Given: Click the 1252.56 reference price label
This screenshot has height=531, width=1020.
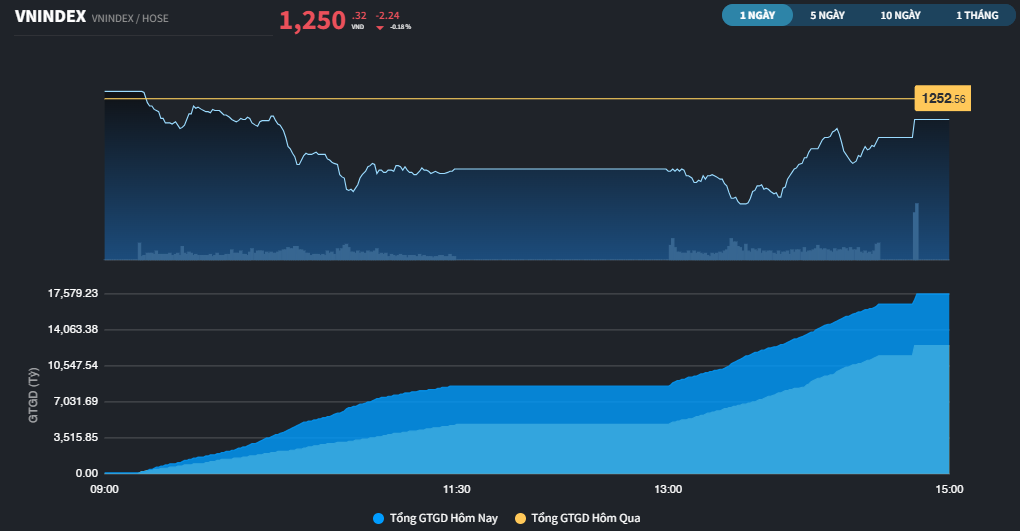Looking at the screenshot, I should pos(943,98).
